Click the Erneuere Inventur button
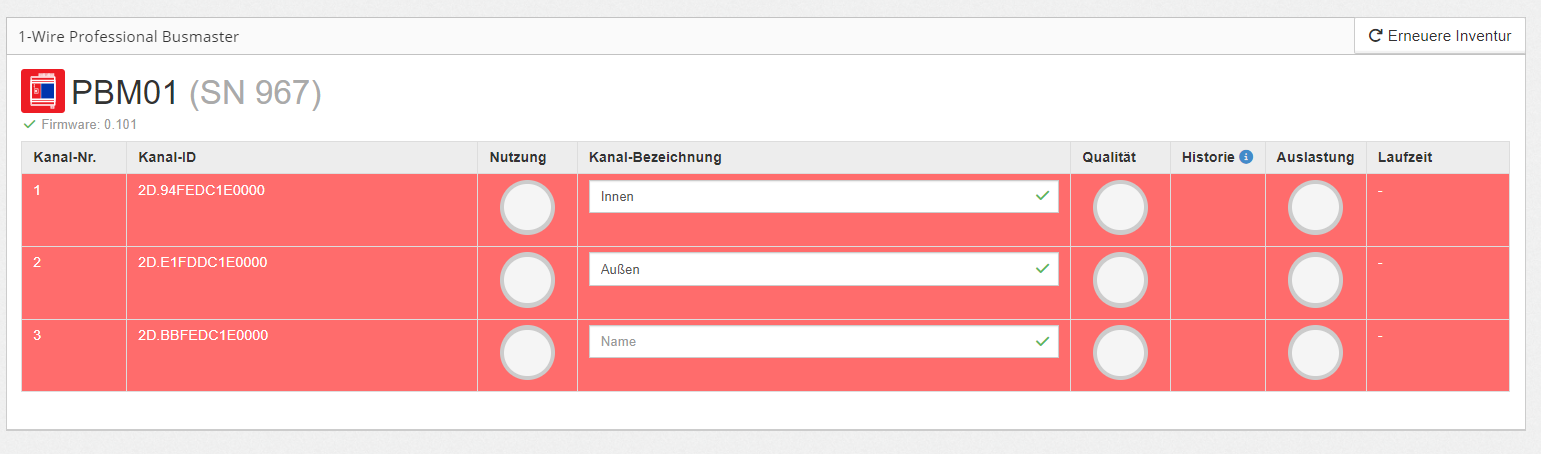The image size is (1541, 454). [x=1440, y=36]
